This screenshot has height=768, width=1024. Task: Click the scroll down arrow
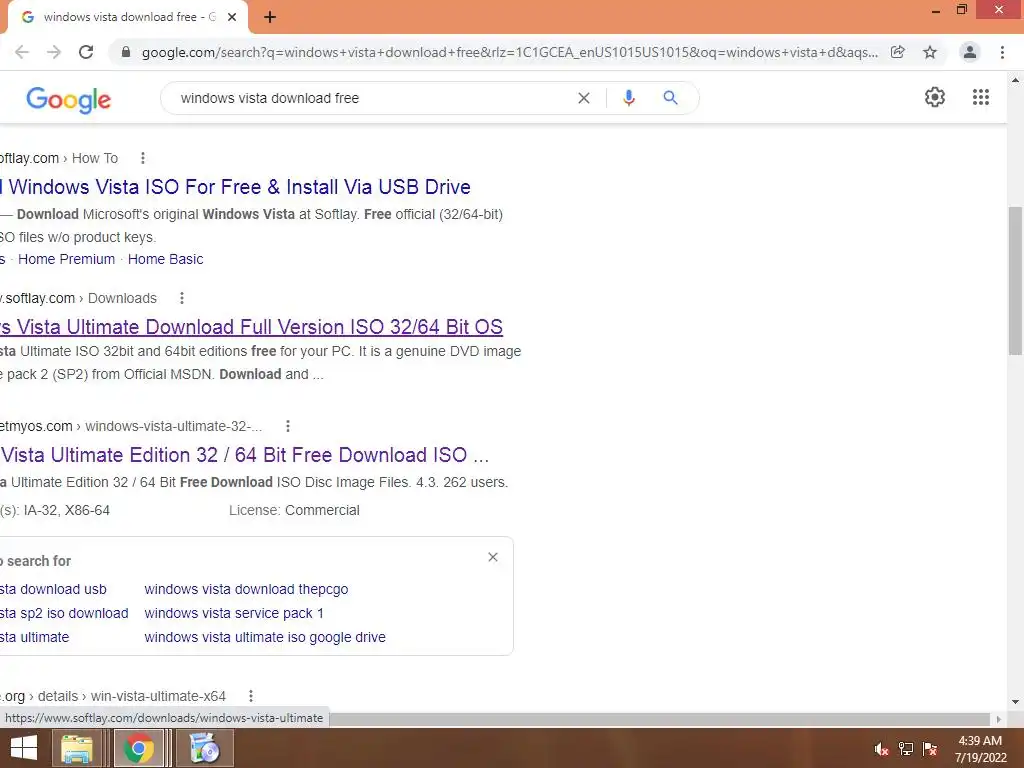click(x=1015, y=703)
